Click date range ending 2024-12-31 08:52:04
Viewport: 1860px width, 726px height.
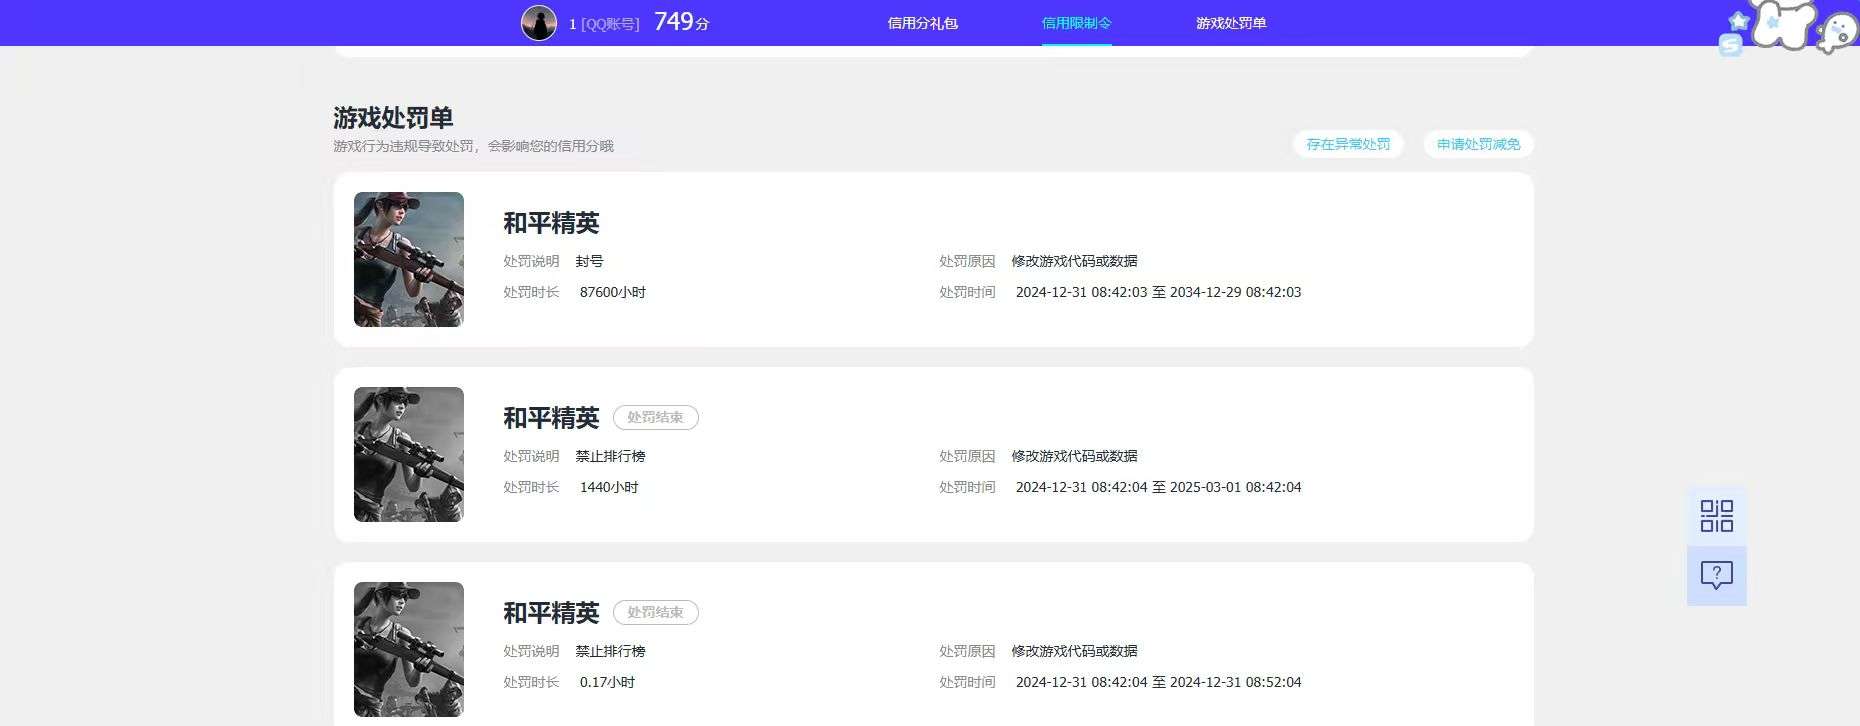coord(1158,682)
